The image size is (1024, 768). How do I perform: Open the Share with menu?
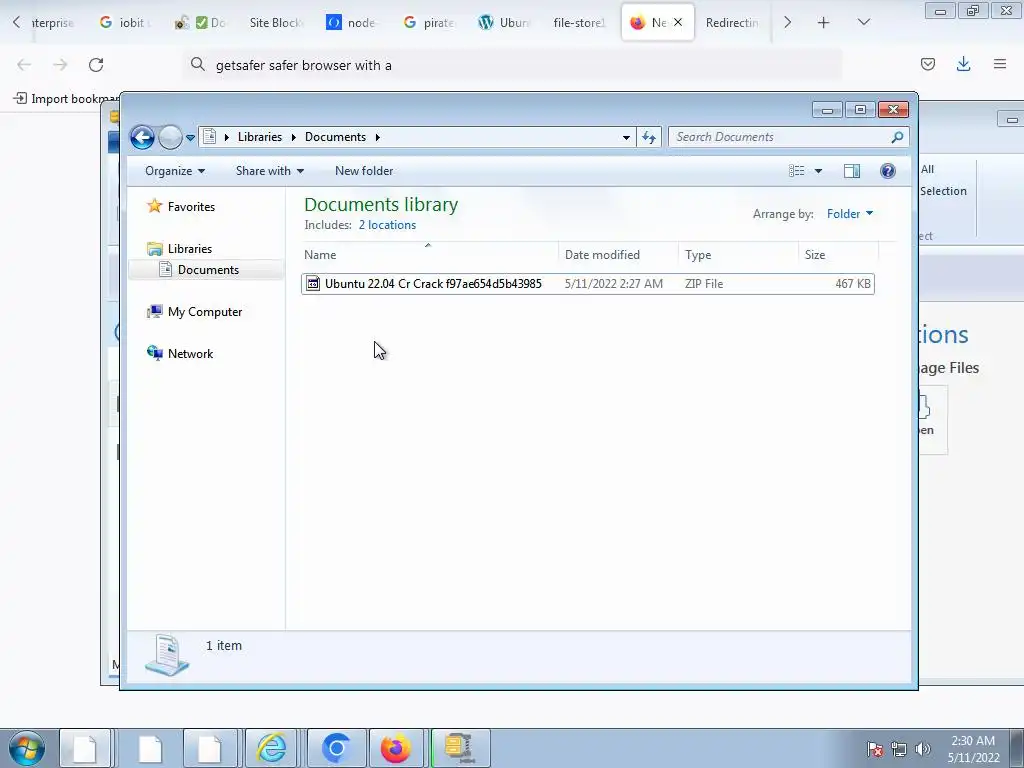270,171
